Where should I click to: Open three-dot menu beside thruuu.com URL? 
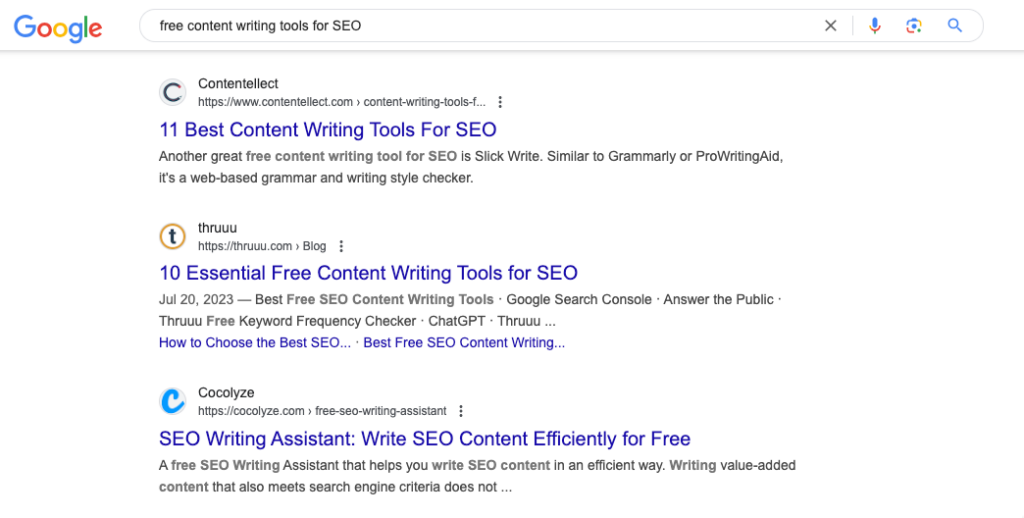pos(341,246)
